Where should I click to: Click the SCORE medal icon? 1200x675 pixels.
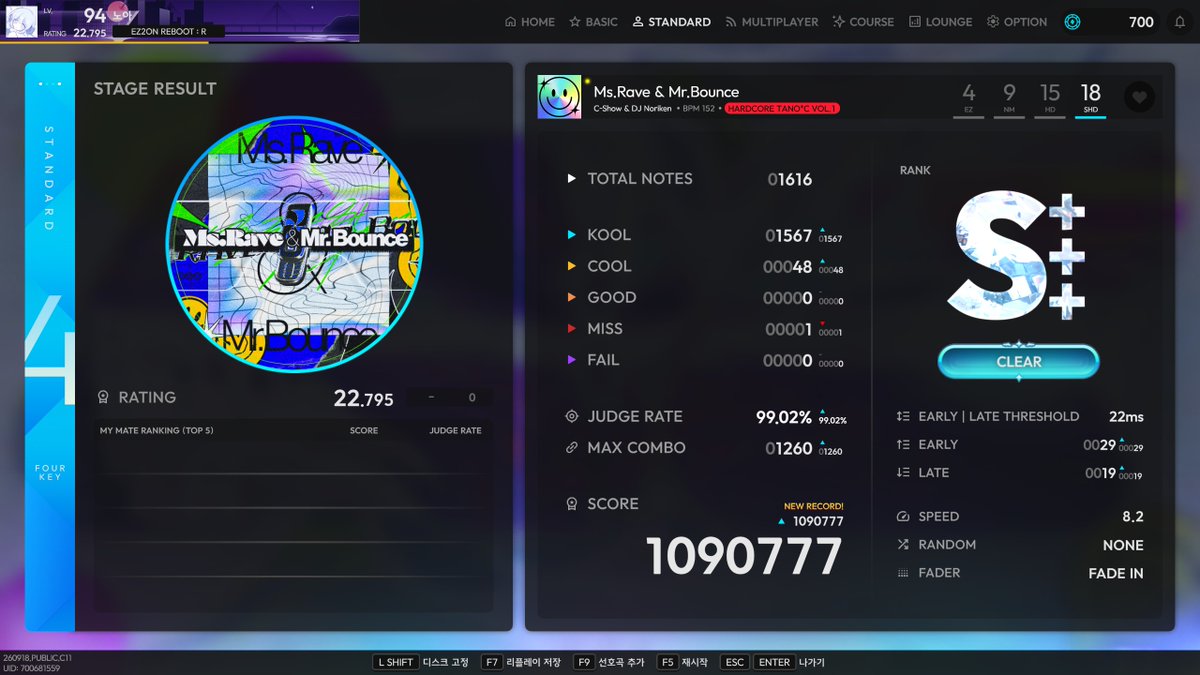click(x=572, y=504)
